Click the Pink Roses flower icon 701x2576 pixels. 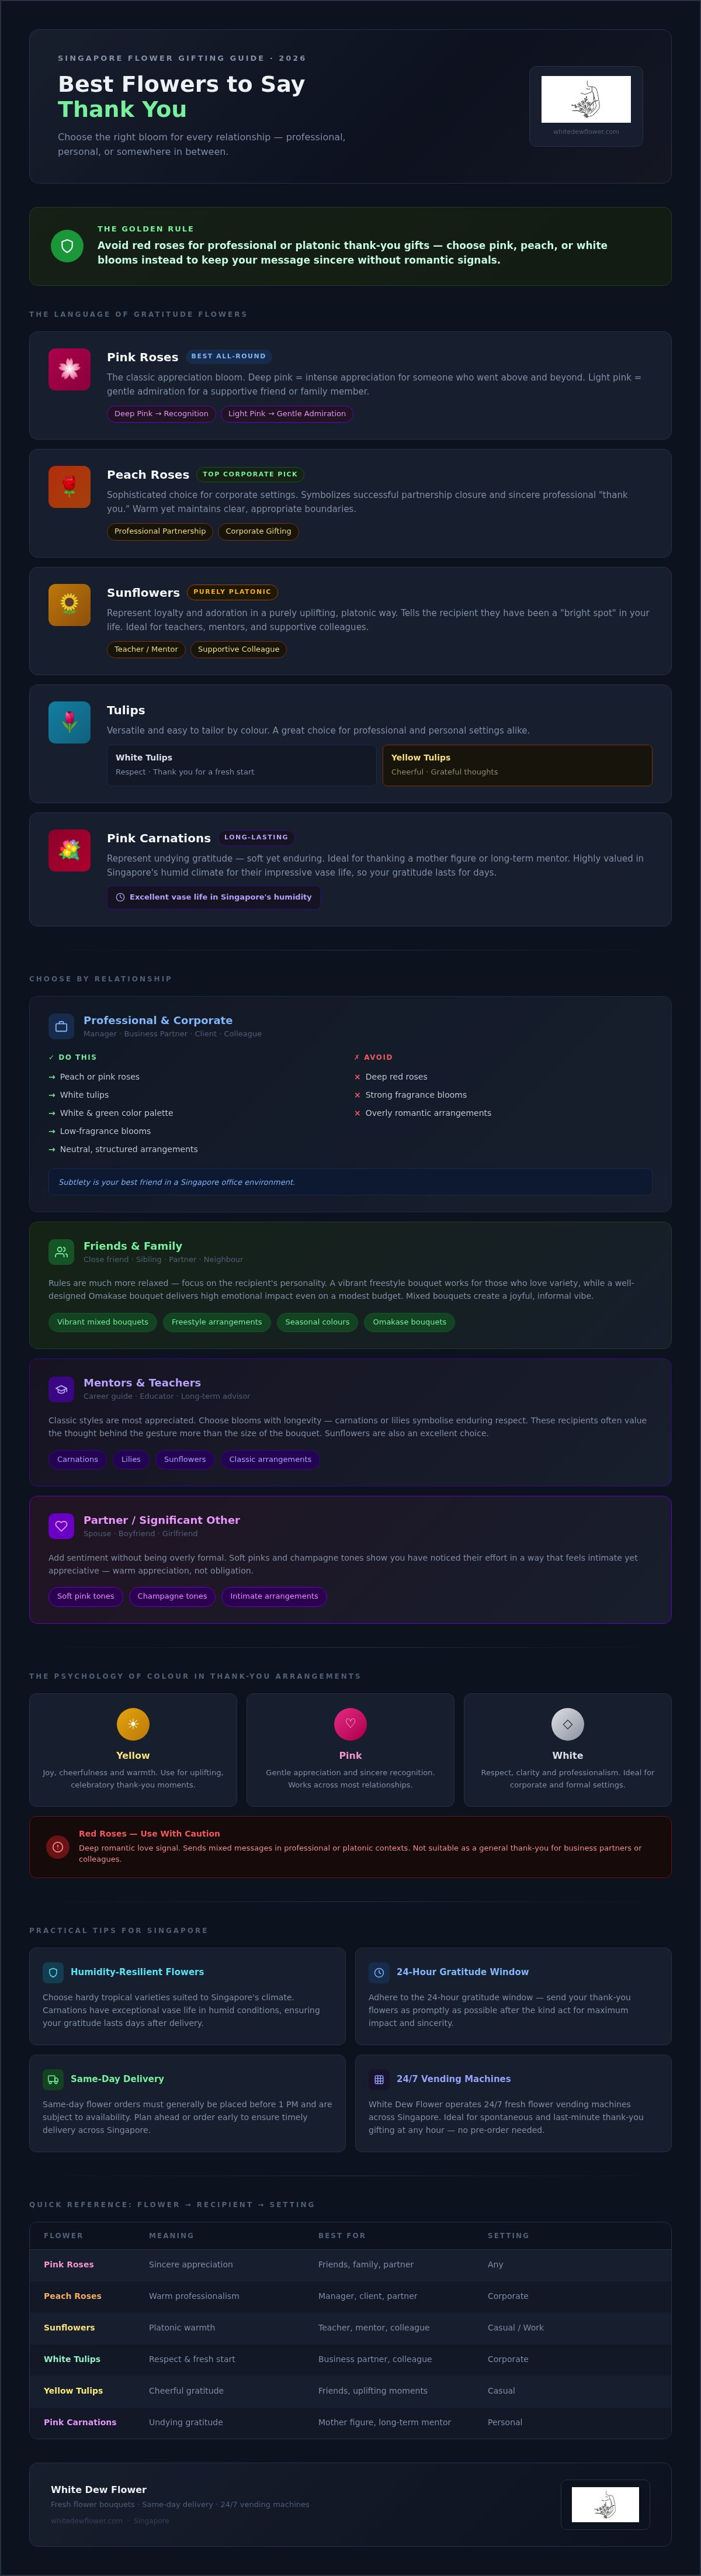69,369
